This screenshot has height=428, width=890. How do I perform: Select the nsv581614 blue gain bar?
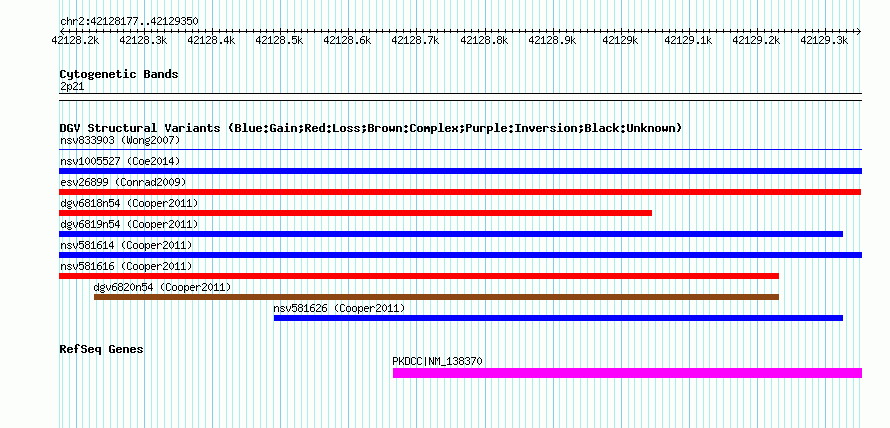click(460, 255)
